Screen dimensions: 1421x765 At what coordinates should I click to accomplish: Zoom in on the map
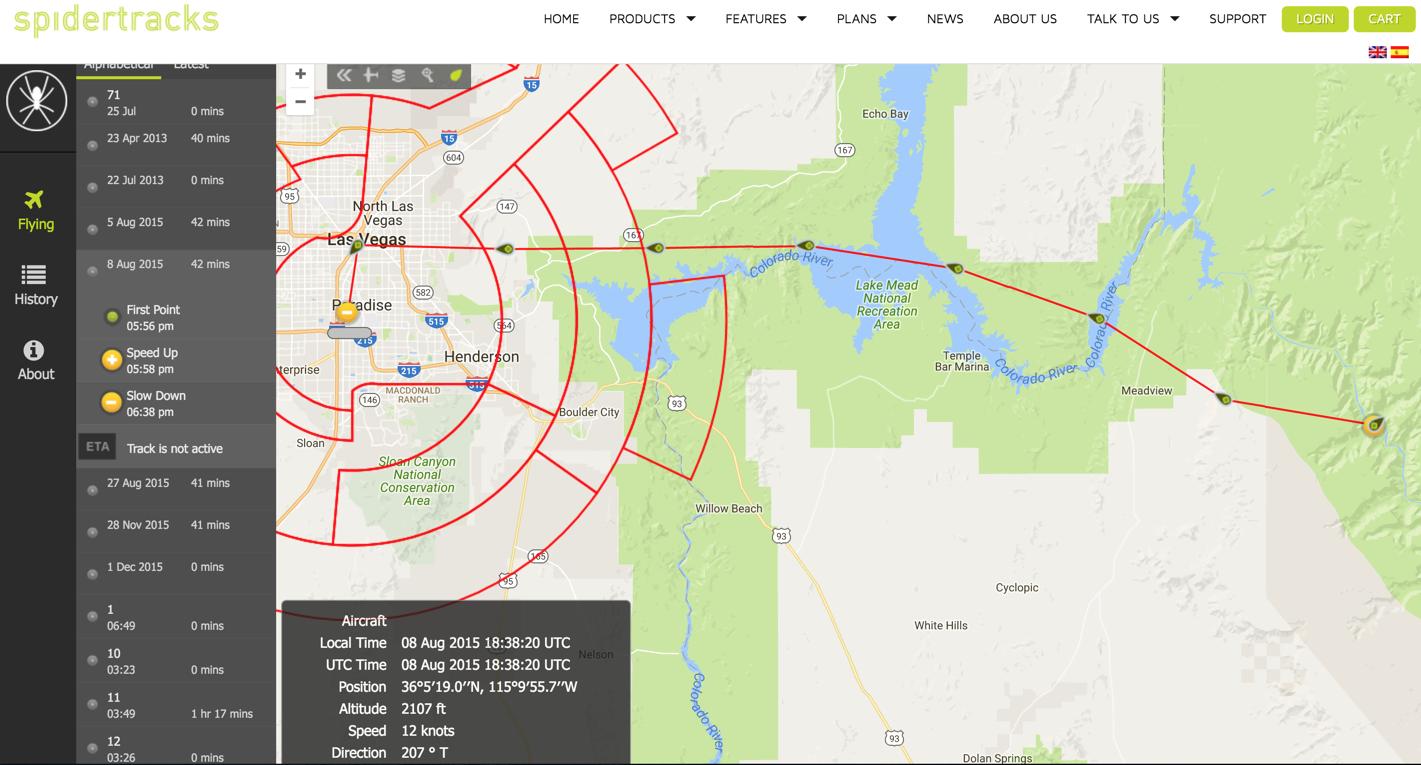pos(300,74)
